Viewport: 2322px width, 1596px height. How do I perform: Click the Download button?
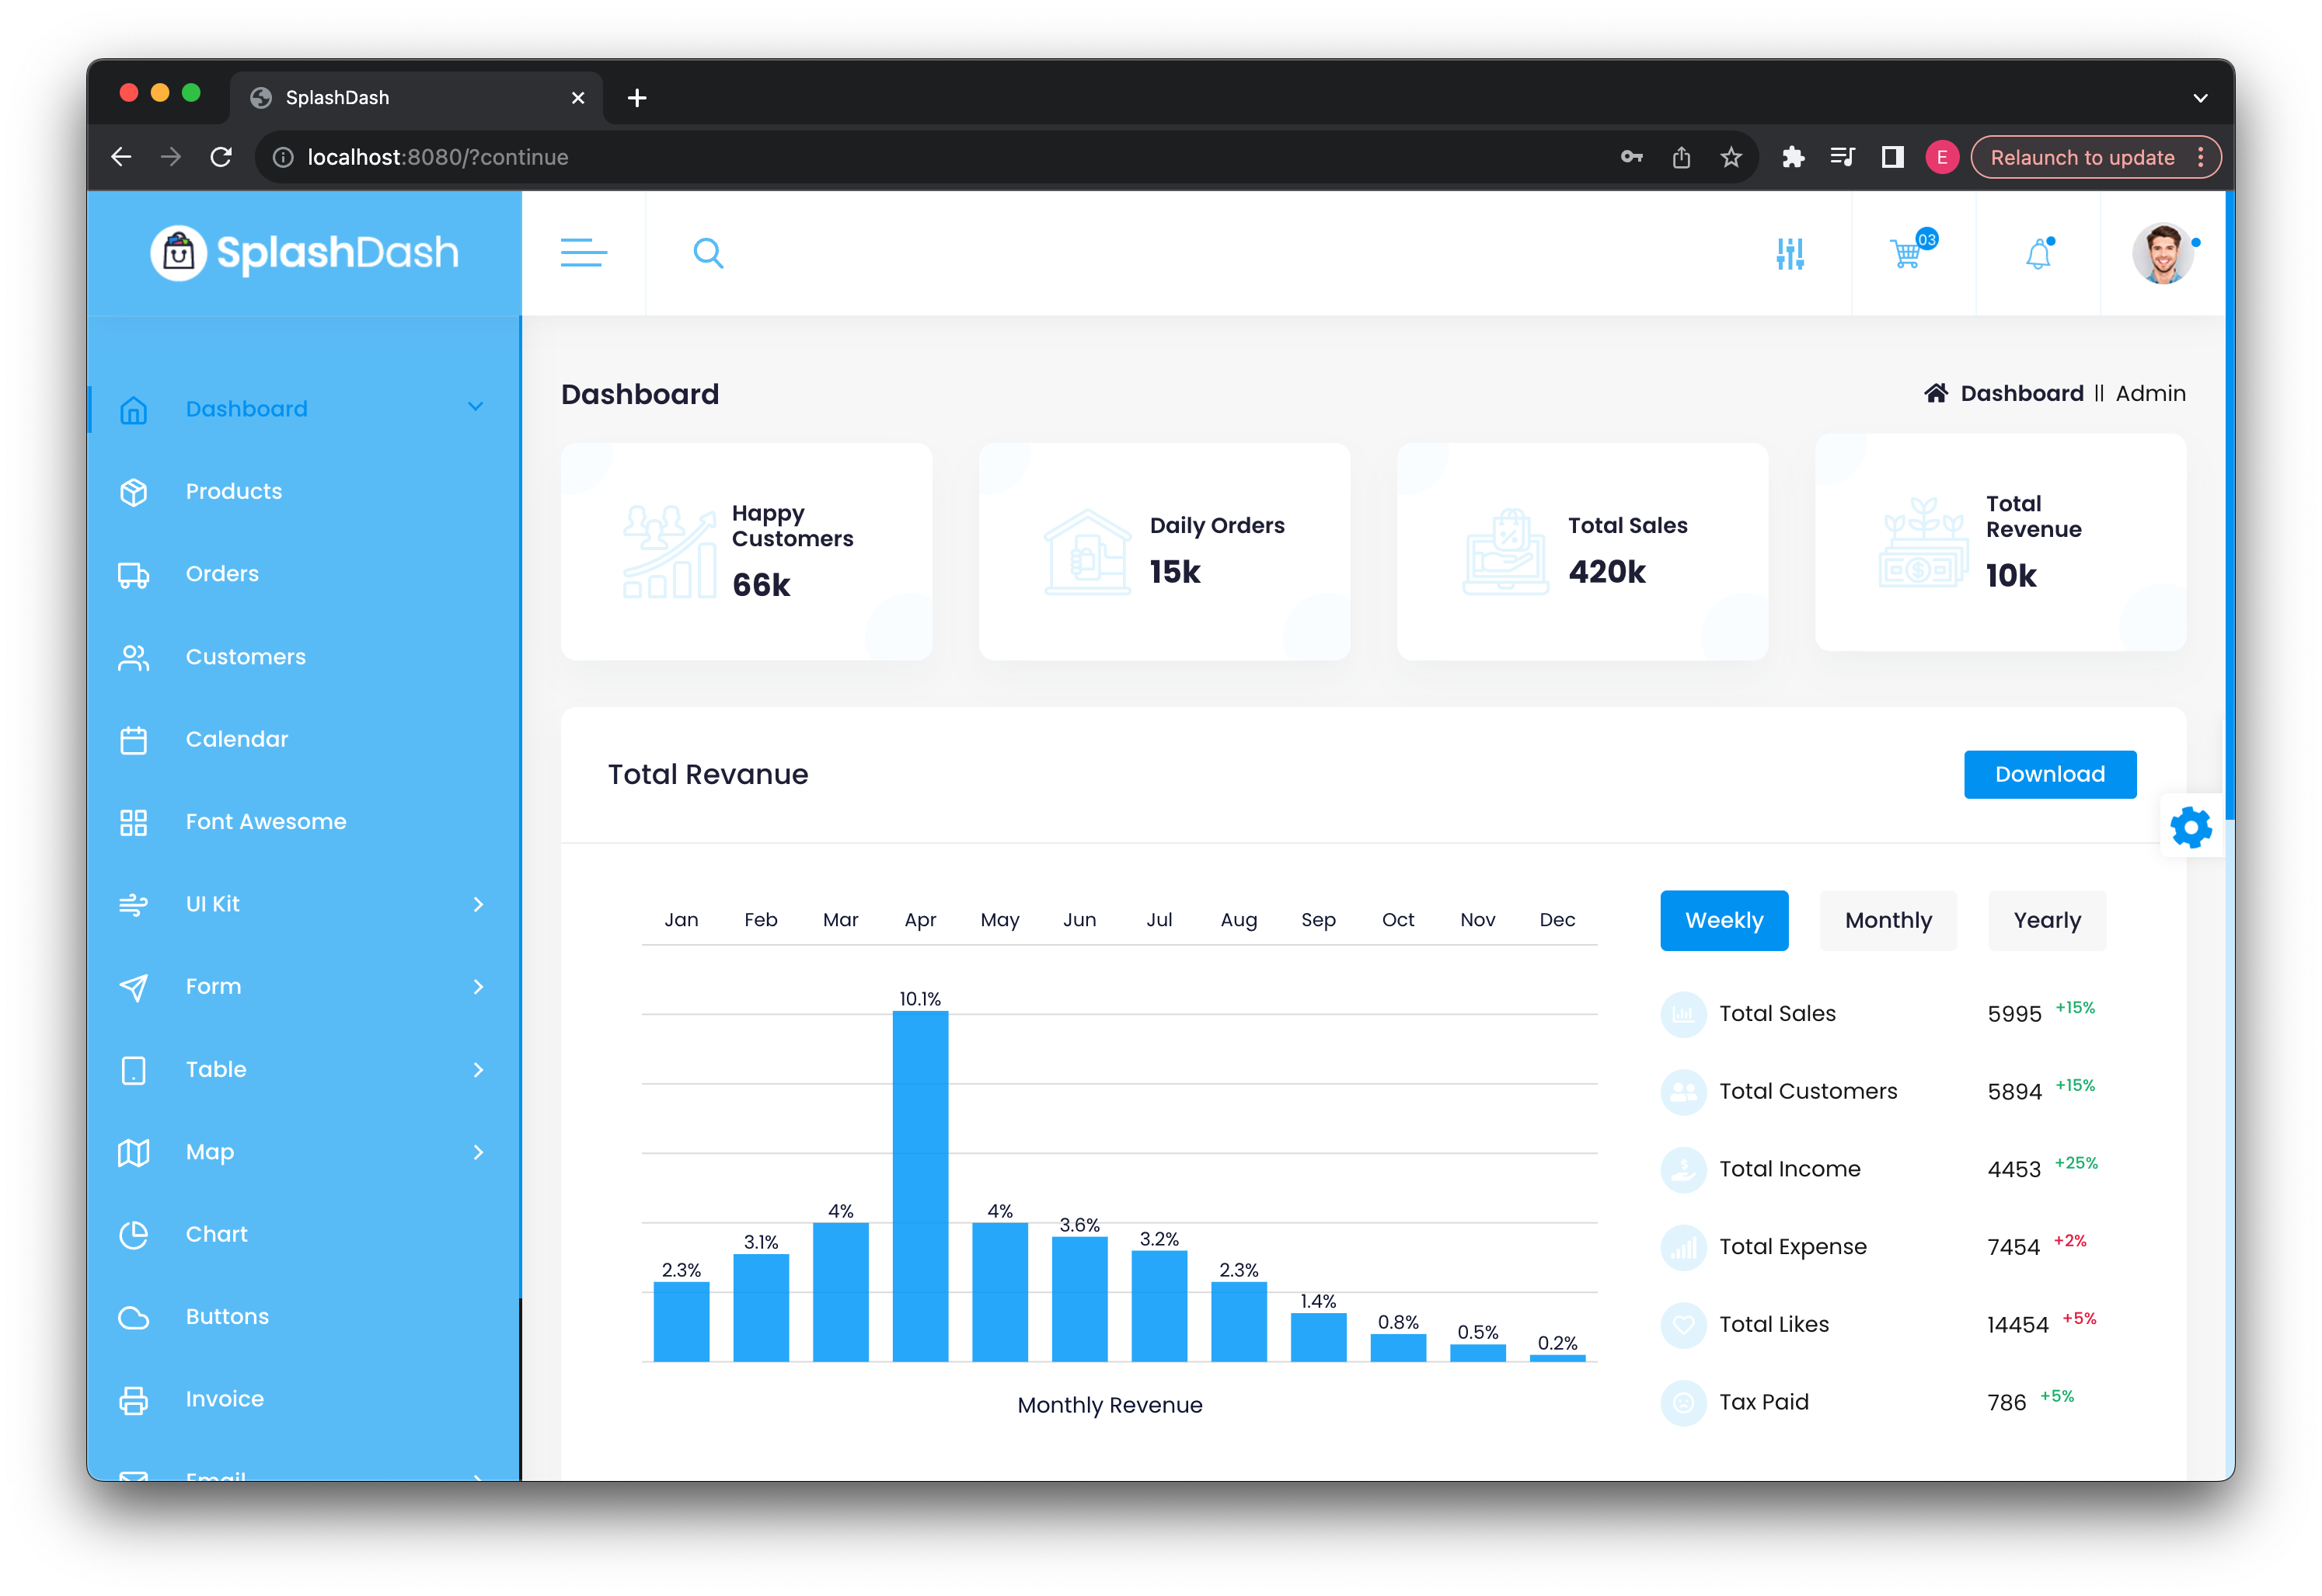[2049, 774]
